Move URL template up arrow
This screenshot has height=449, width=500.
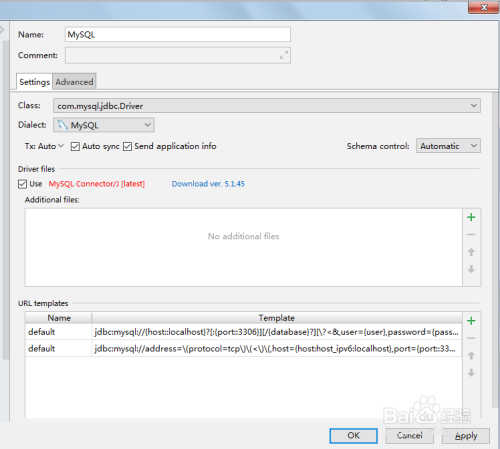point(471,356)
